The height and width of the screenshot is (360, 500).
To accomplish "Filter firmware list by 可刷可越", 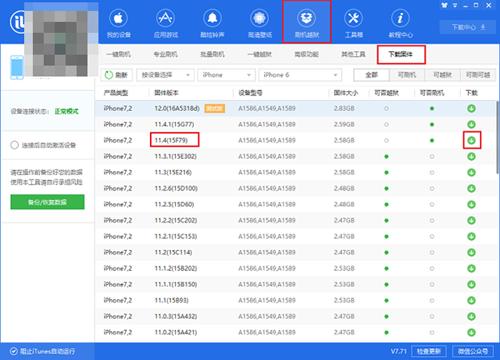I will click(478, 75).
